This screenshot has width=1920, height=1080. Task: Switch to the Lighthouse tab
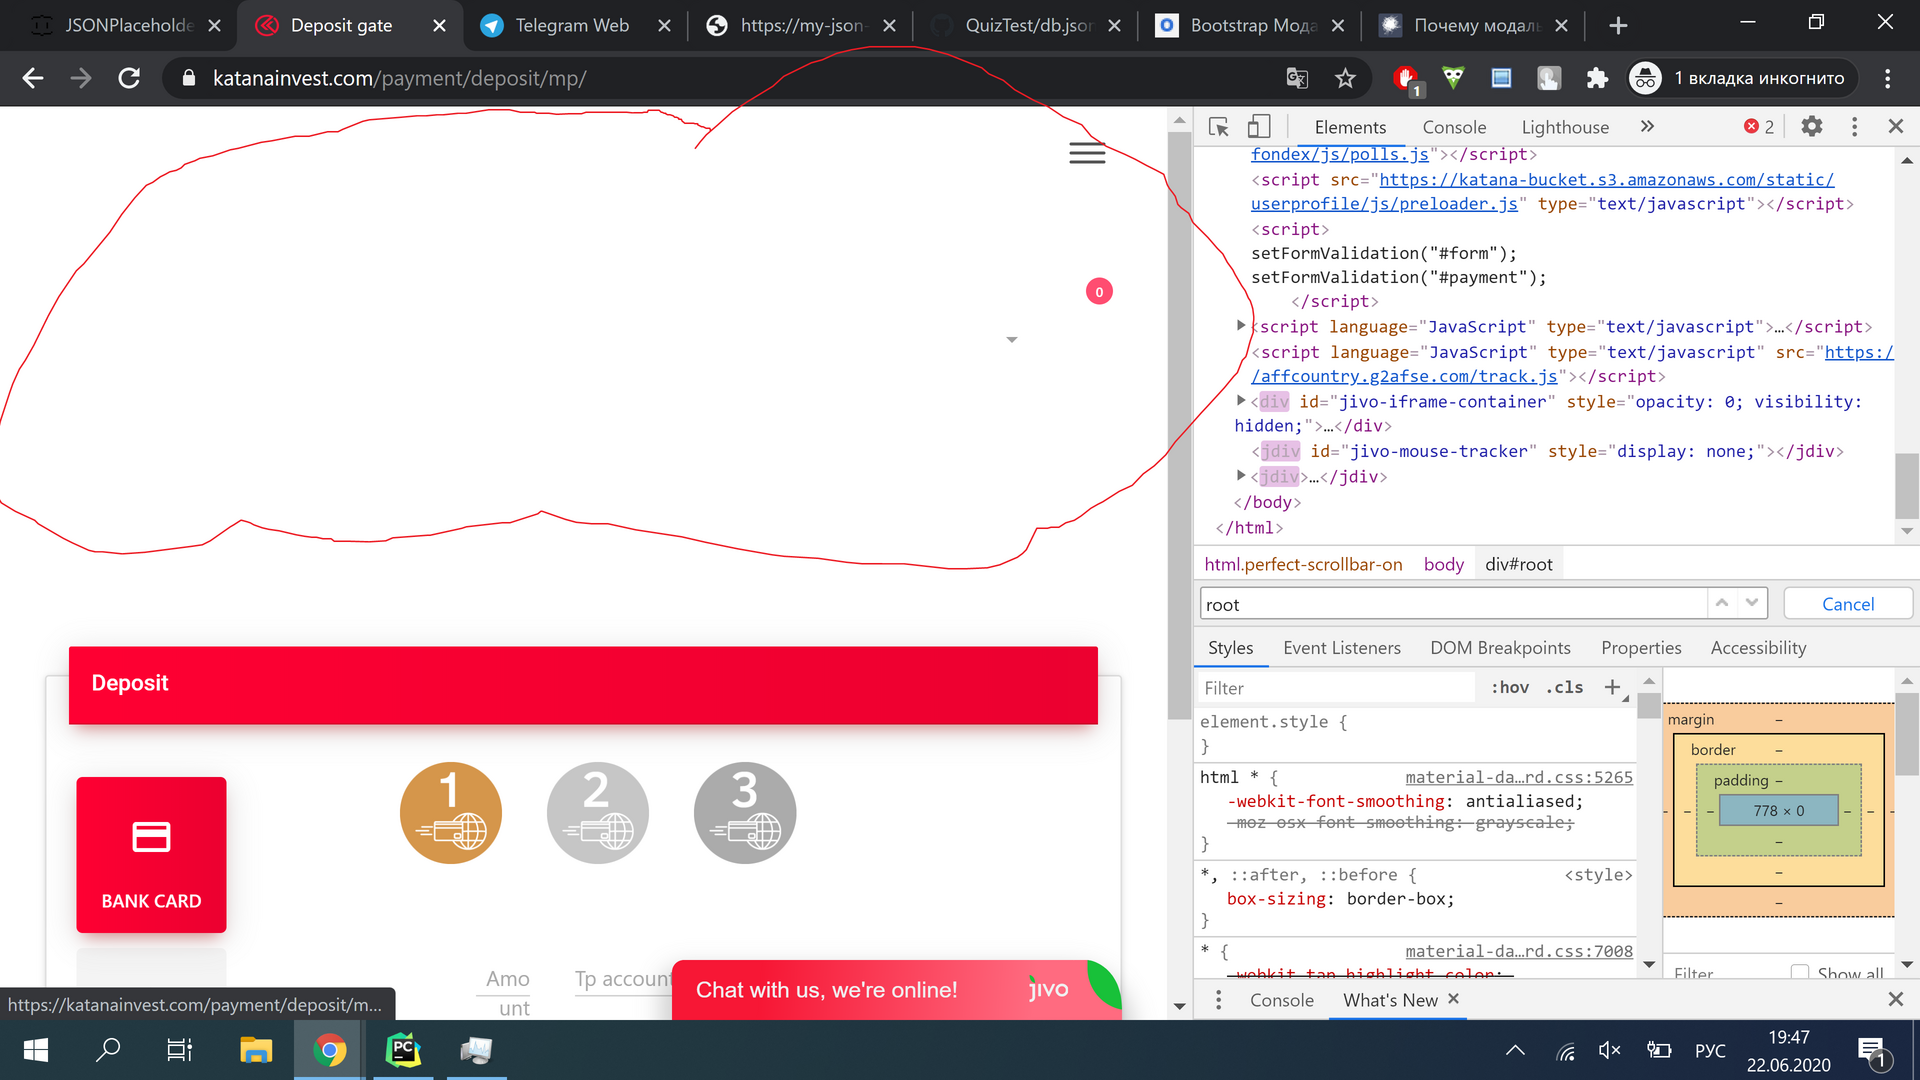tap(1565, 127)
